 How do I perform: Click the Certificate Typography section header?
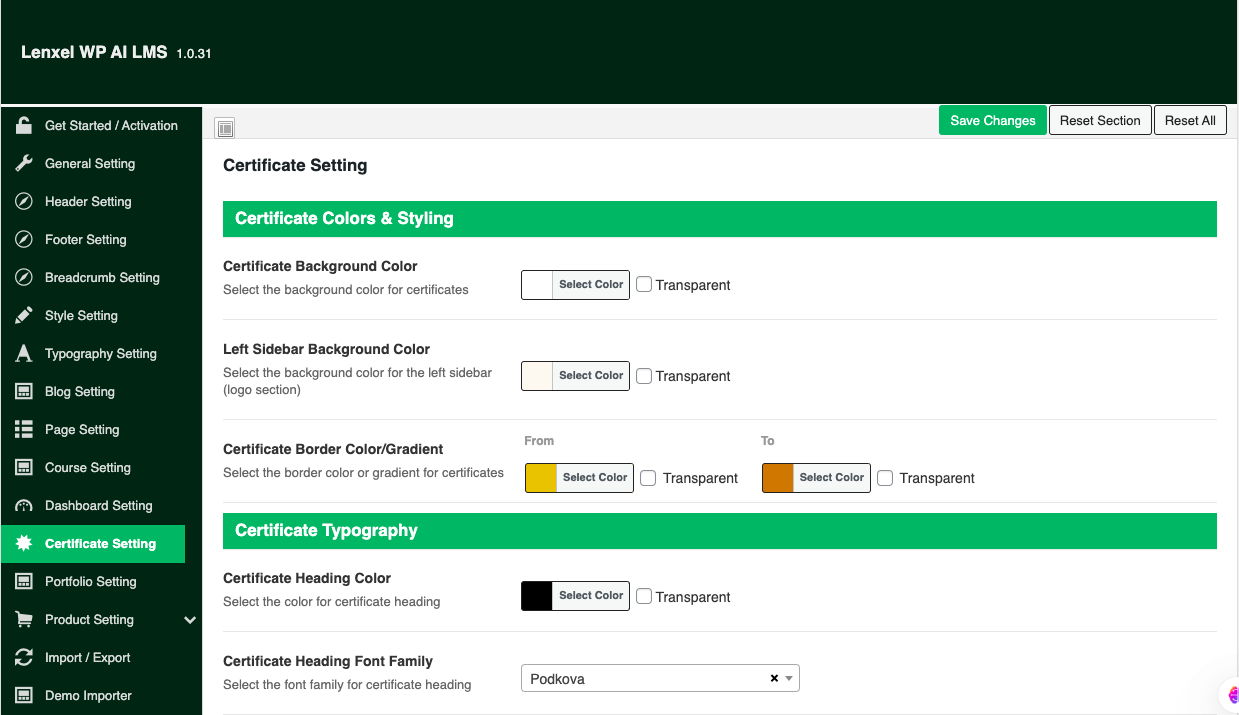click(720, 531)
